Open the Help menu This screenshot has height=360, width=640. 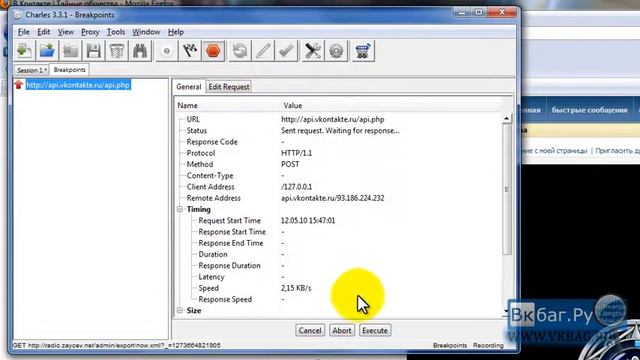176,32
